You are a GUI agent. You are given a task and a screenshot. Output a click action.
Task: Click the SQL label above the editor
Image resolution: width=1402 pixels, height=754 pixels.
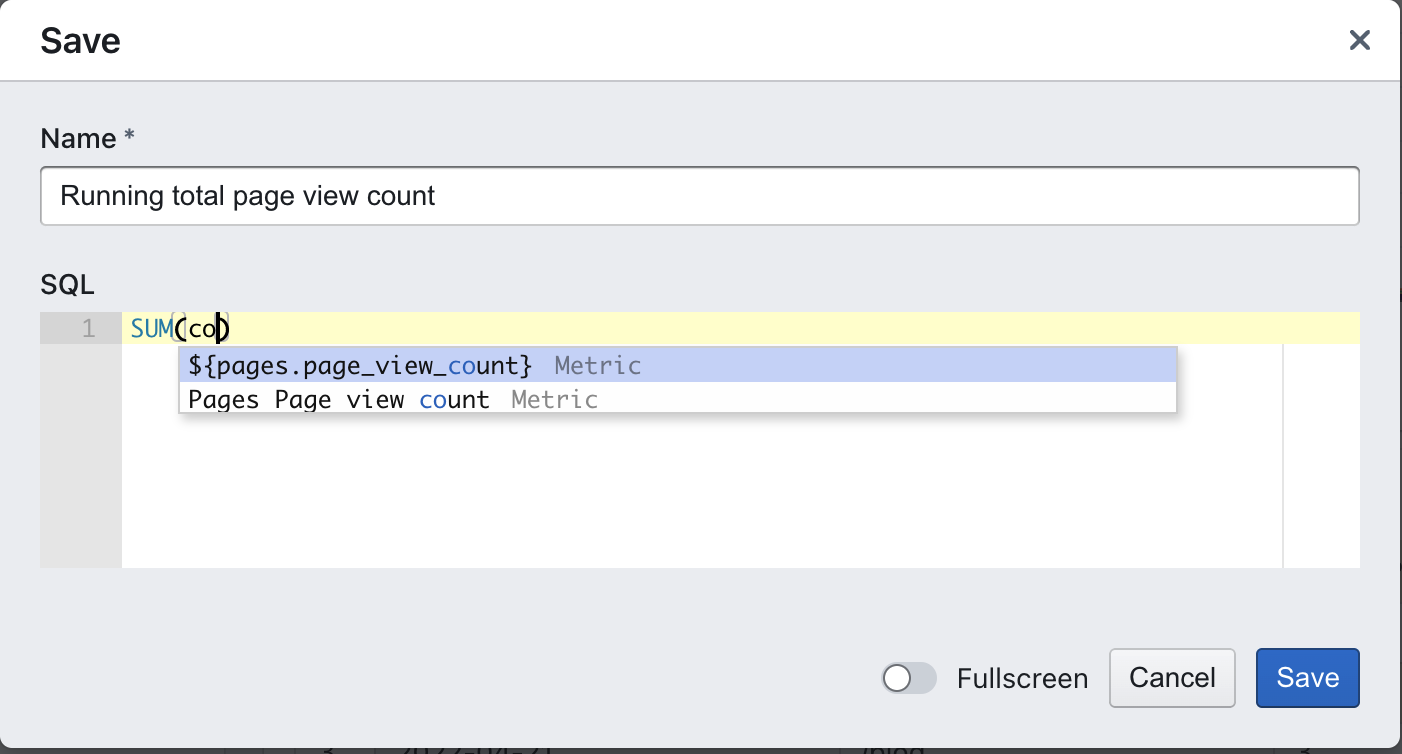coord(67,285)
